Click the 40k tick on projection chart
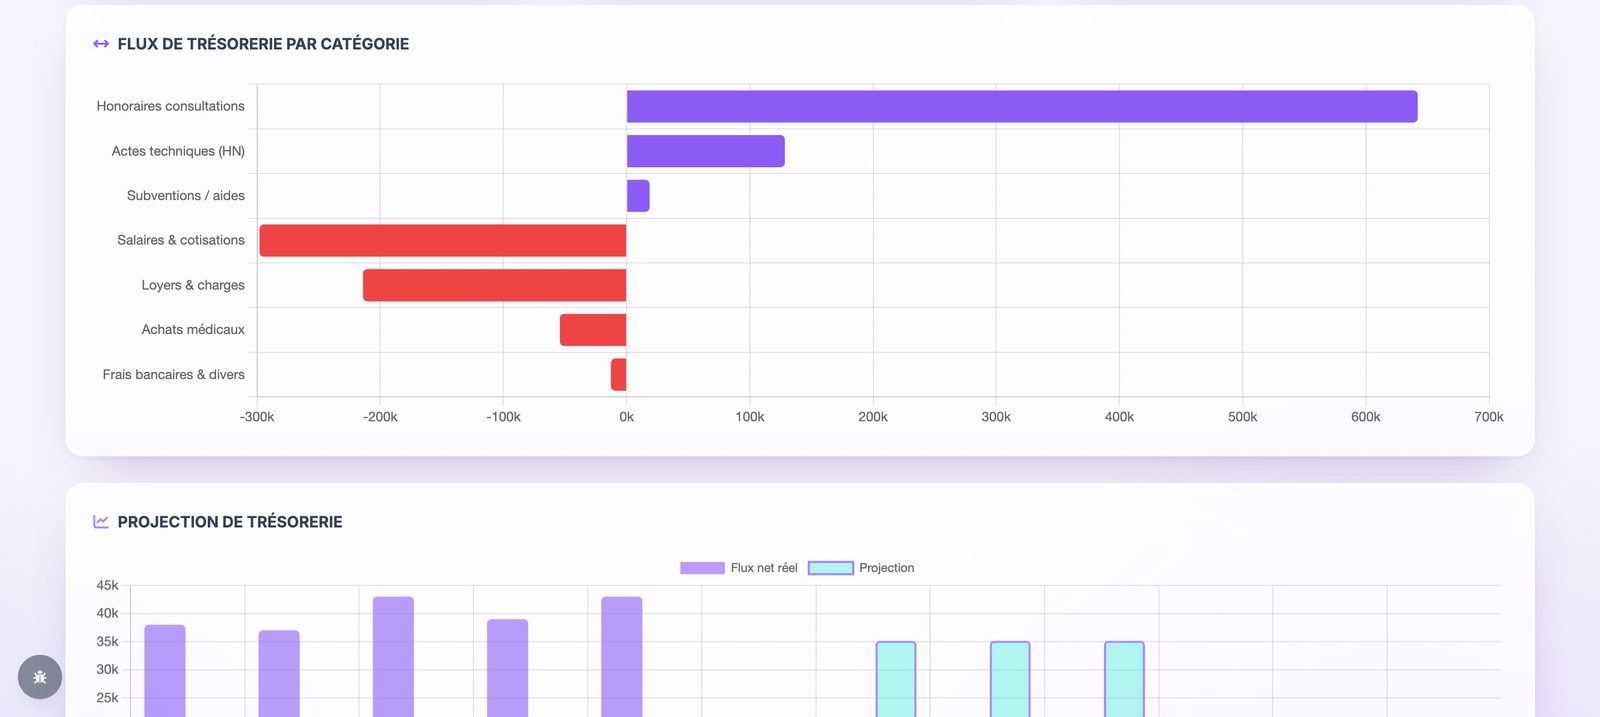 pyautogui.click(x=107, y=613)
